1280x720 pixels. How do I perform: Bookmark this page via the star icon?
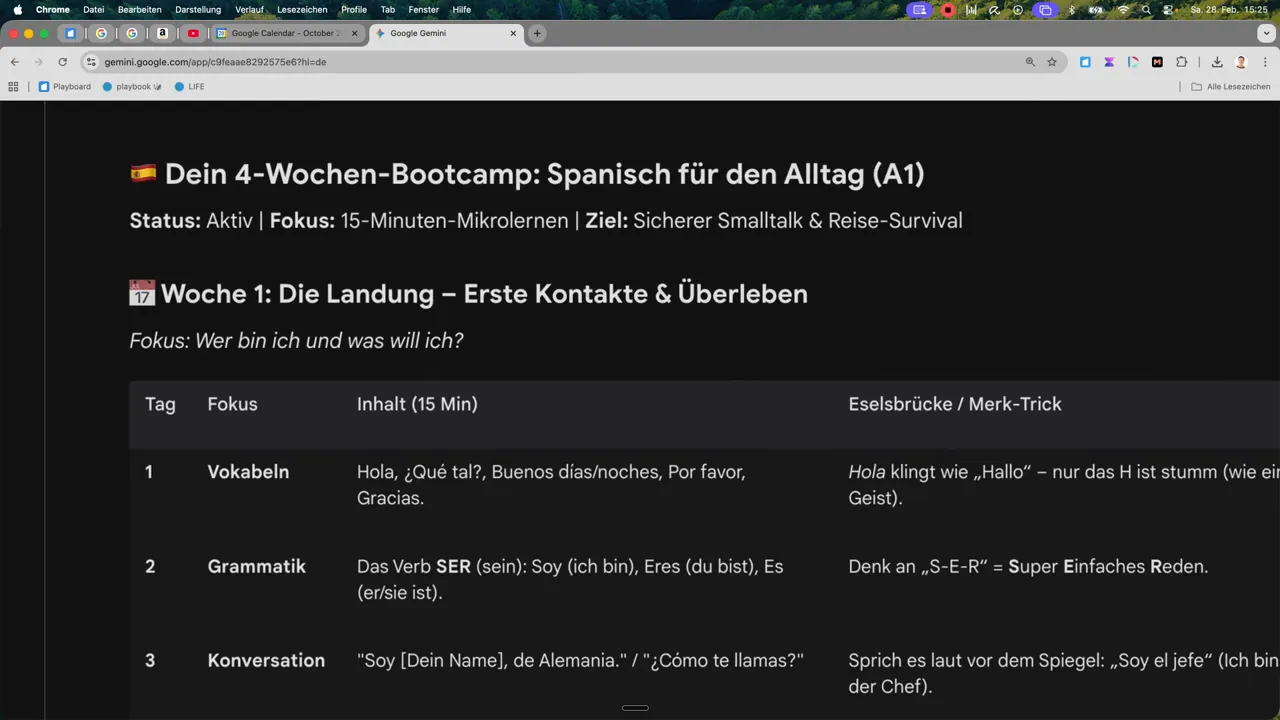(1052, 62)
